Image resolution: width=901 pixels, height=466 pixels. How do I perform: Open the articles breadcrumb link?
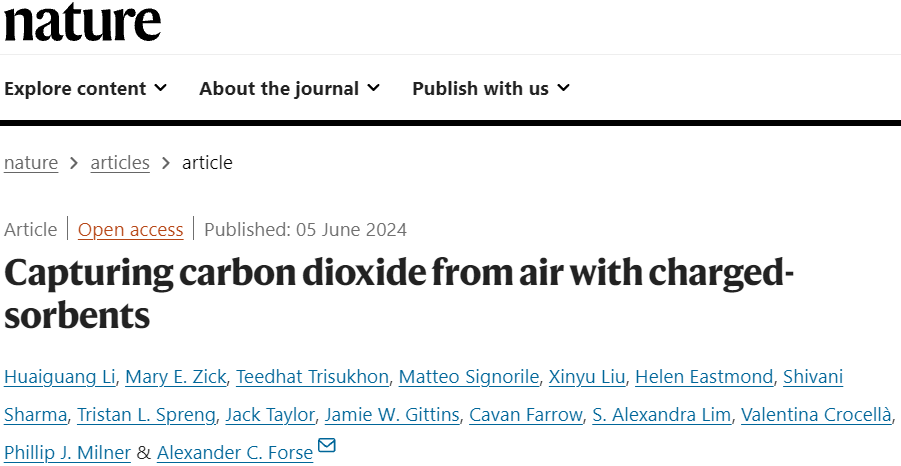pos(120,163)
